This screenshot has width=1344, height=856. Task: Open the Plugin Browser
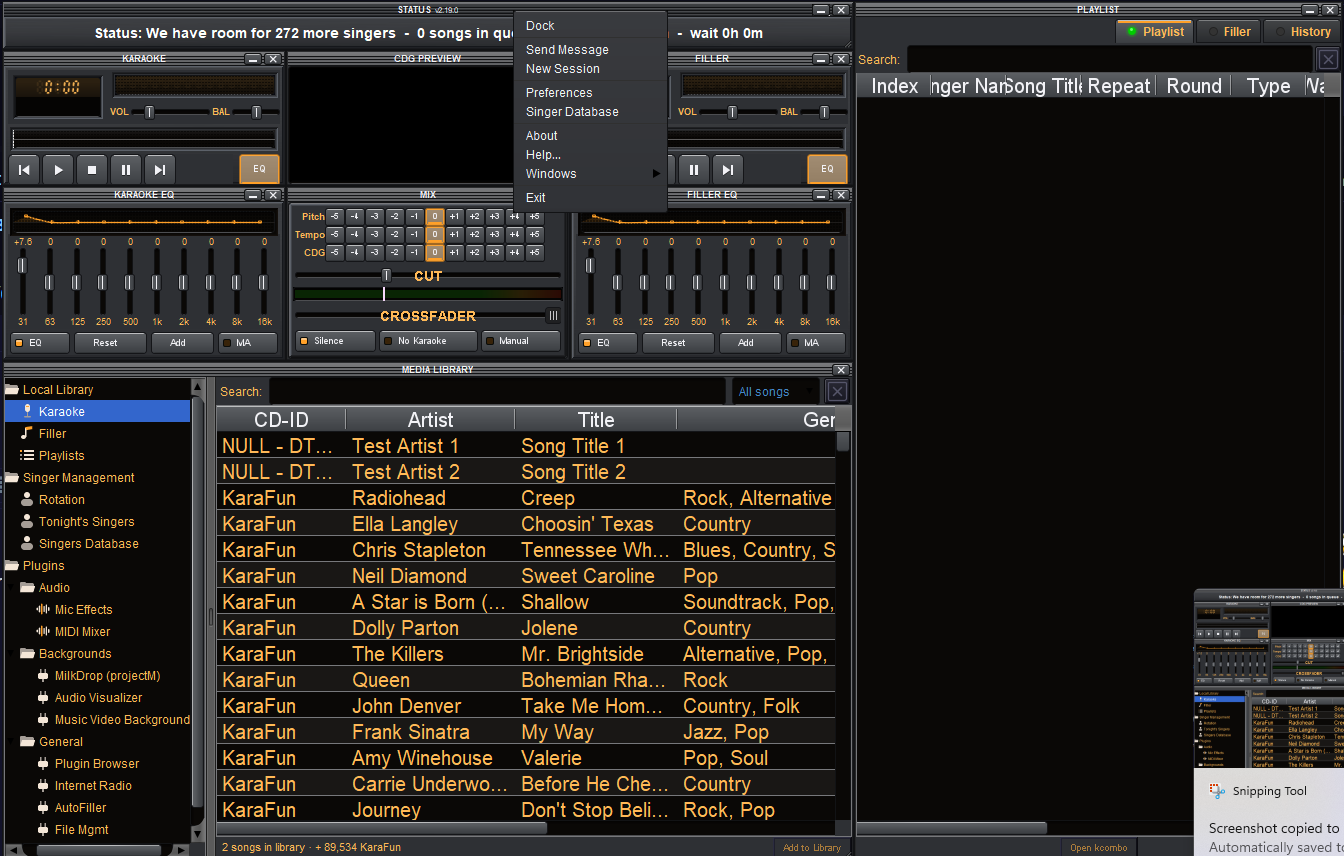pos(97,763)
